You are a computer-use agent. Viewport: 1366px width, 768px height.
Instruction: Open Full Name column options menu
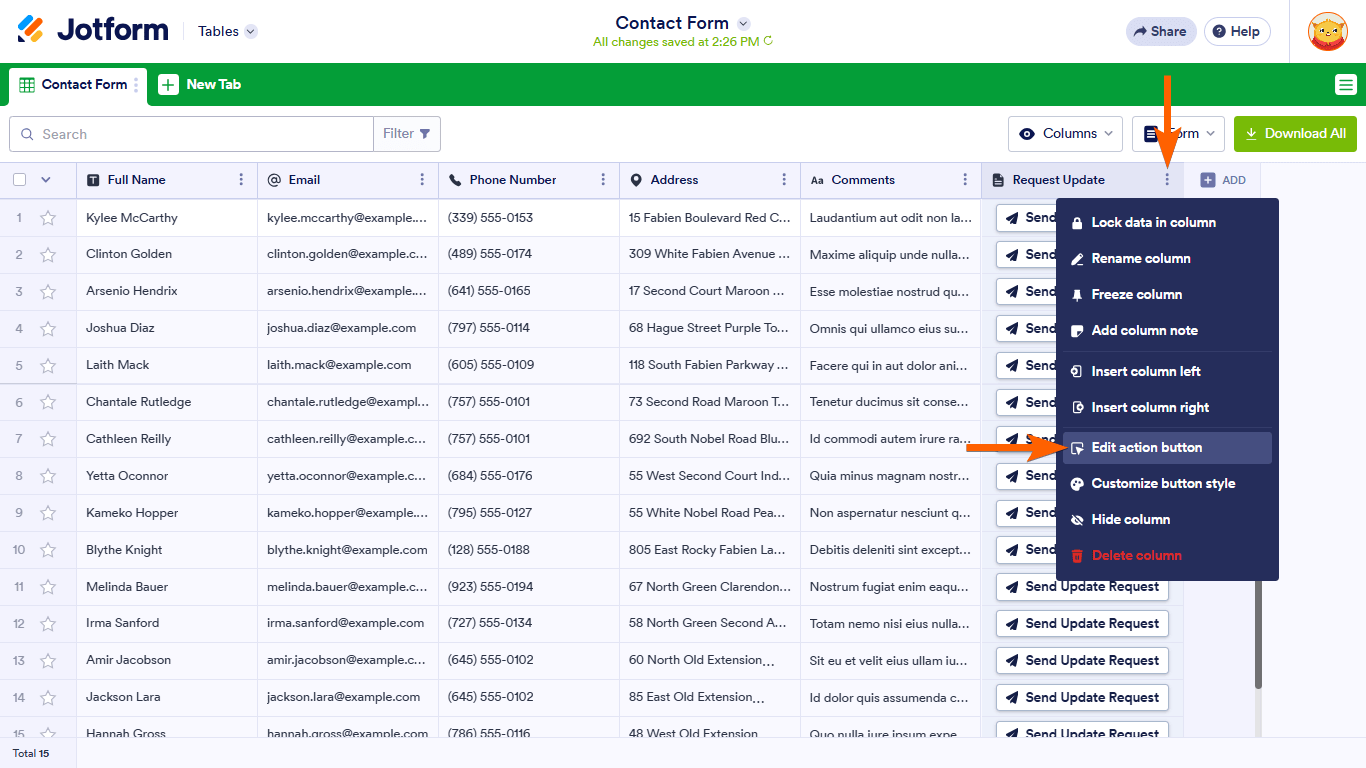[x=241, y=180]
